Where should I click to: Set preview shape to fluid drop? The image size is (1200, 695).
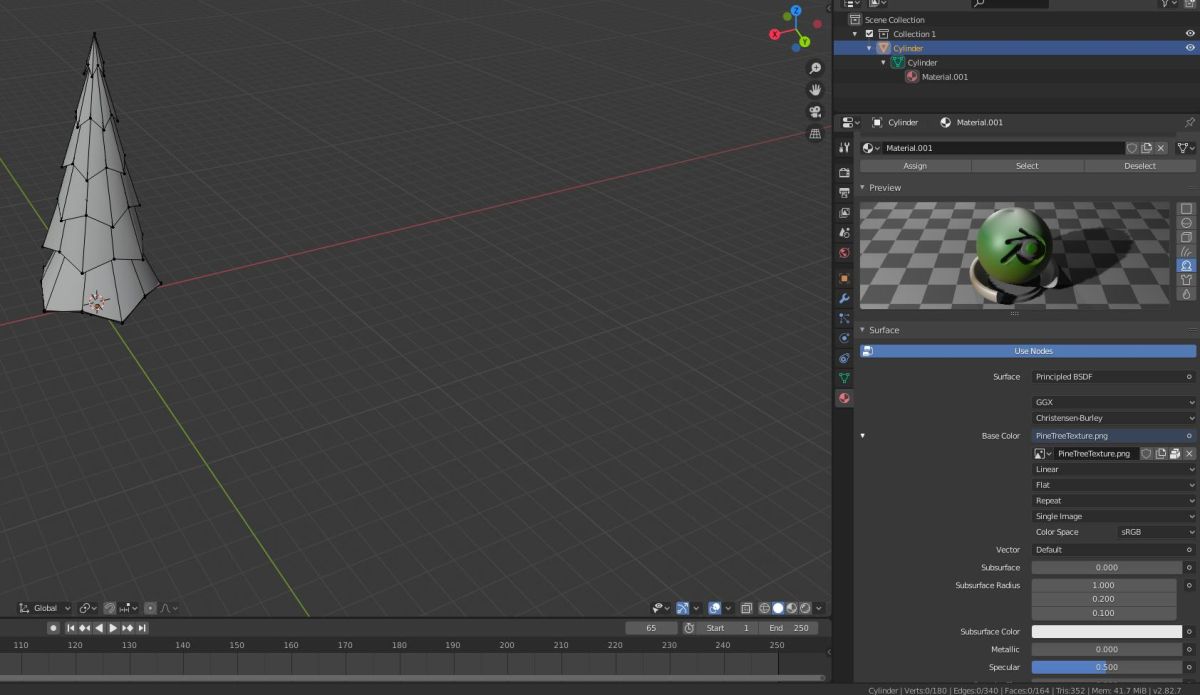pos(1187,294)
